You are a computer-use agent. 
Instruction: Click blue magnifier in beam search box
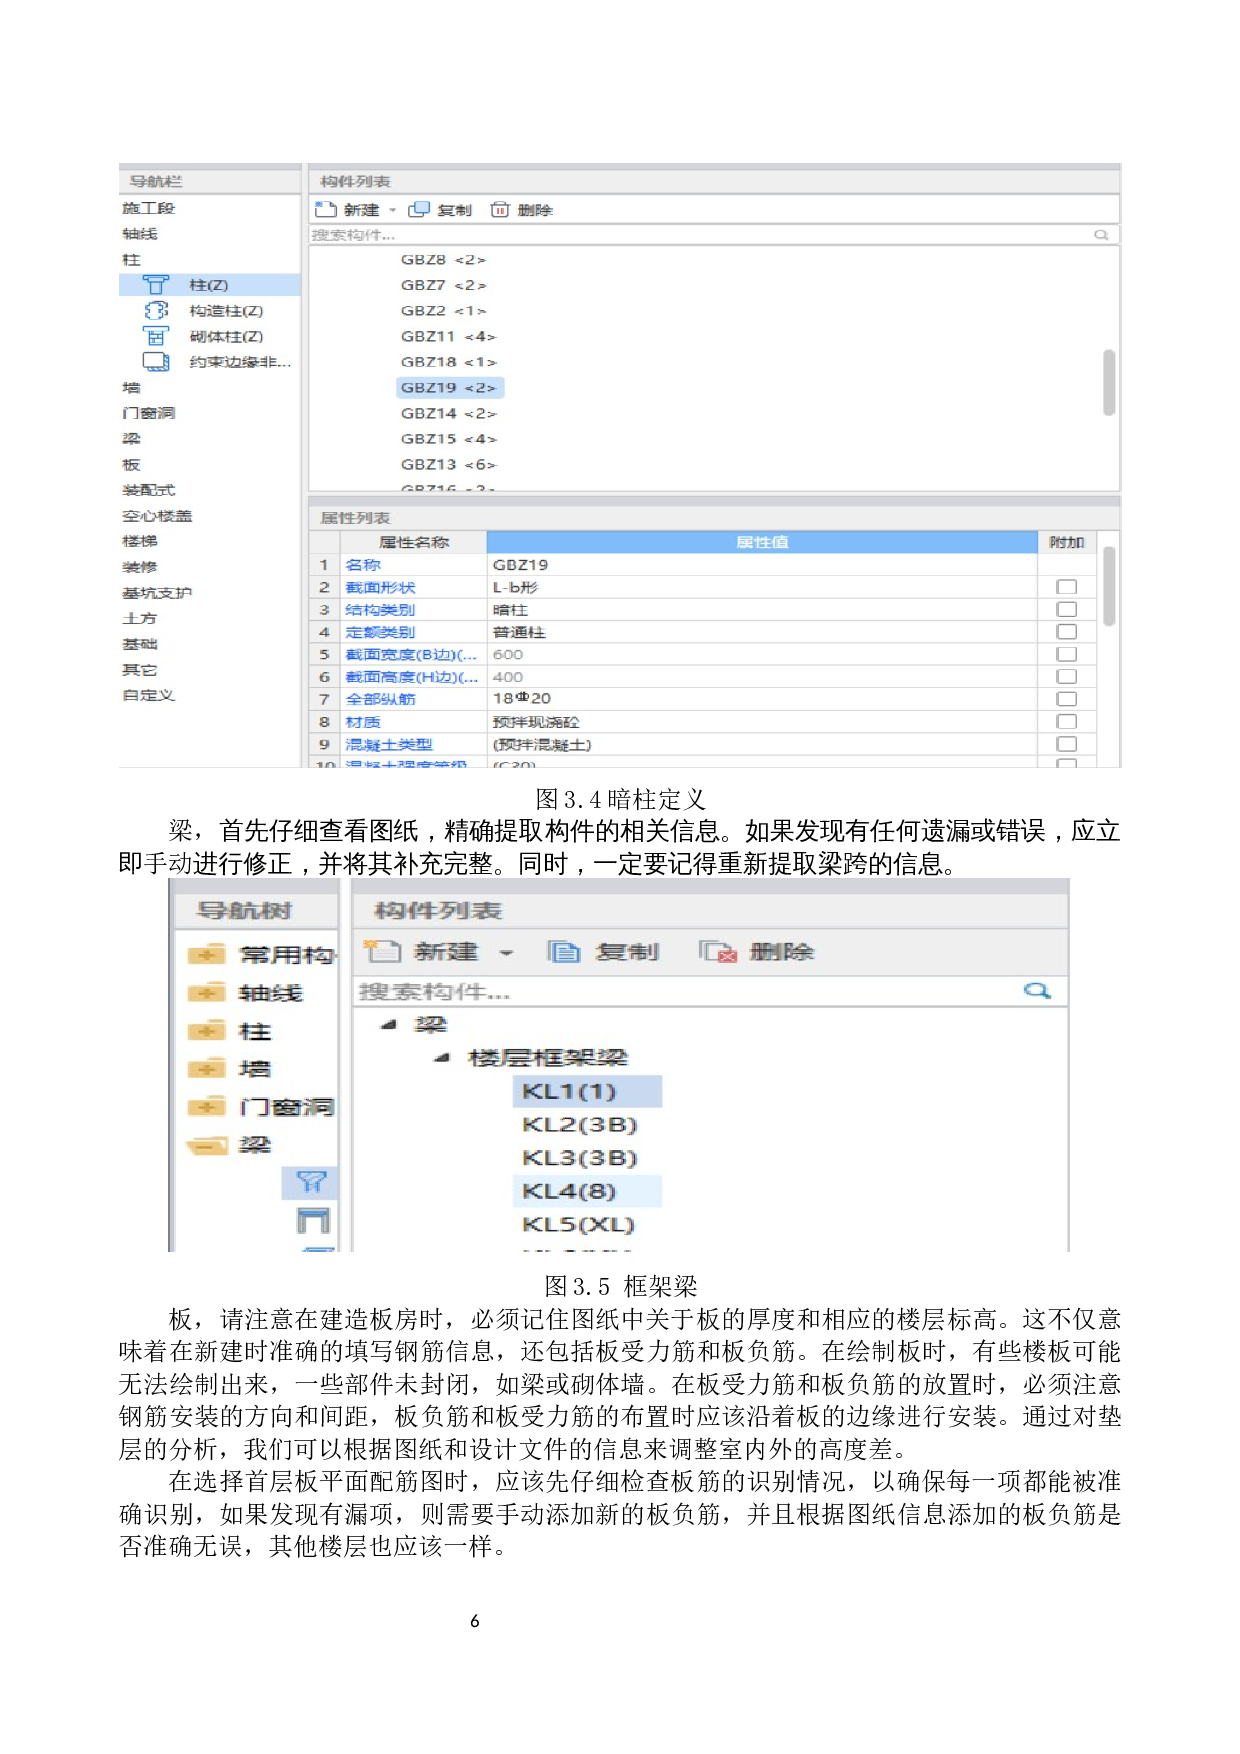(x=1038, y=990)
